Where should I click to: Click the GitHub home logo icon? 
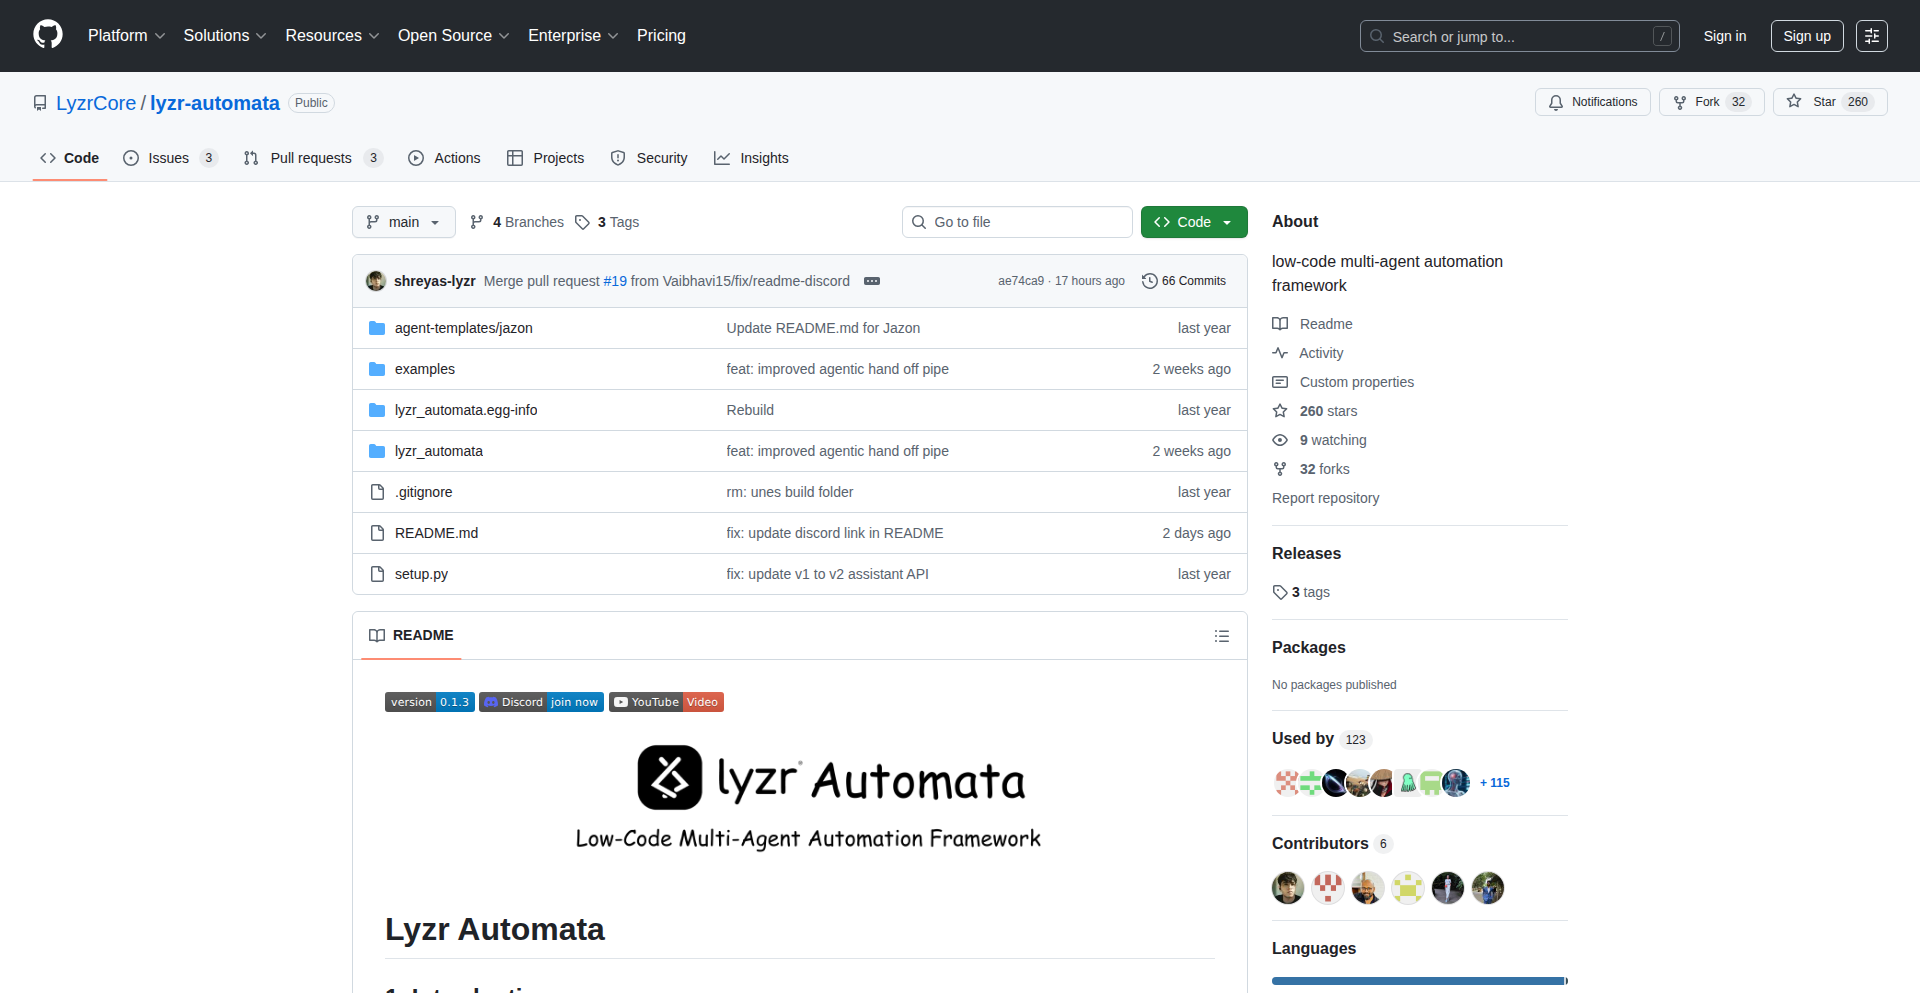pos(46,35)
